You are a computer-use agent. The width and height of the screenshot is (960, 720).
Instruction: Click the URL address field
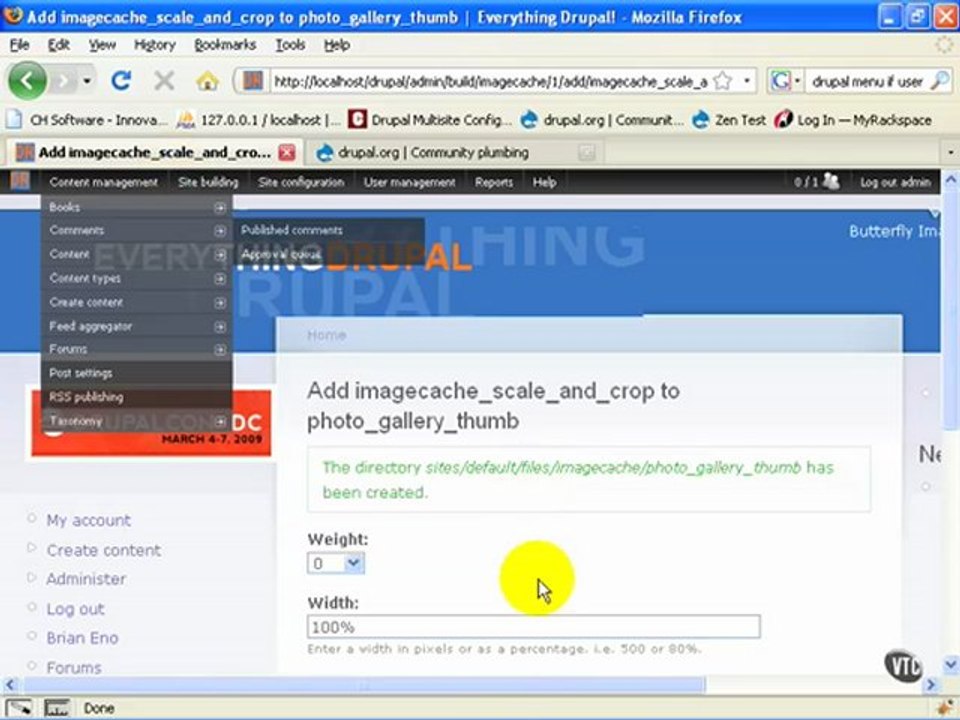coord(490,81)
